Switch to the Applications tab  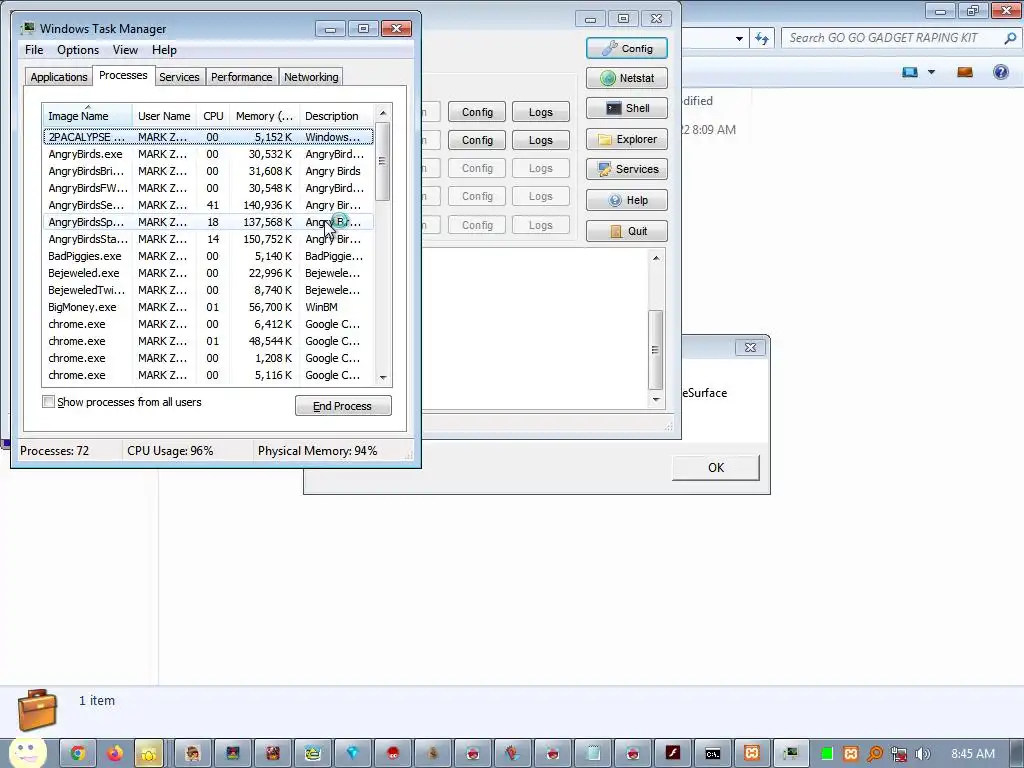tap(59, 77)
